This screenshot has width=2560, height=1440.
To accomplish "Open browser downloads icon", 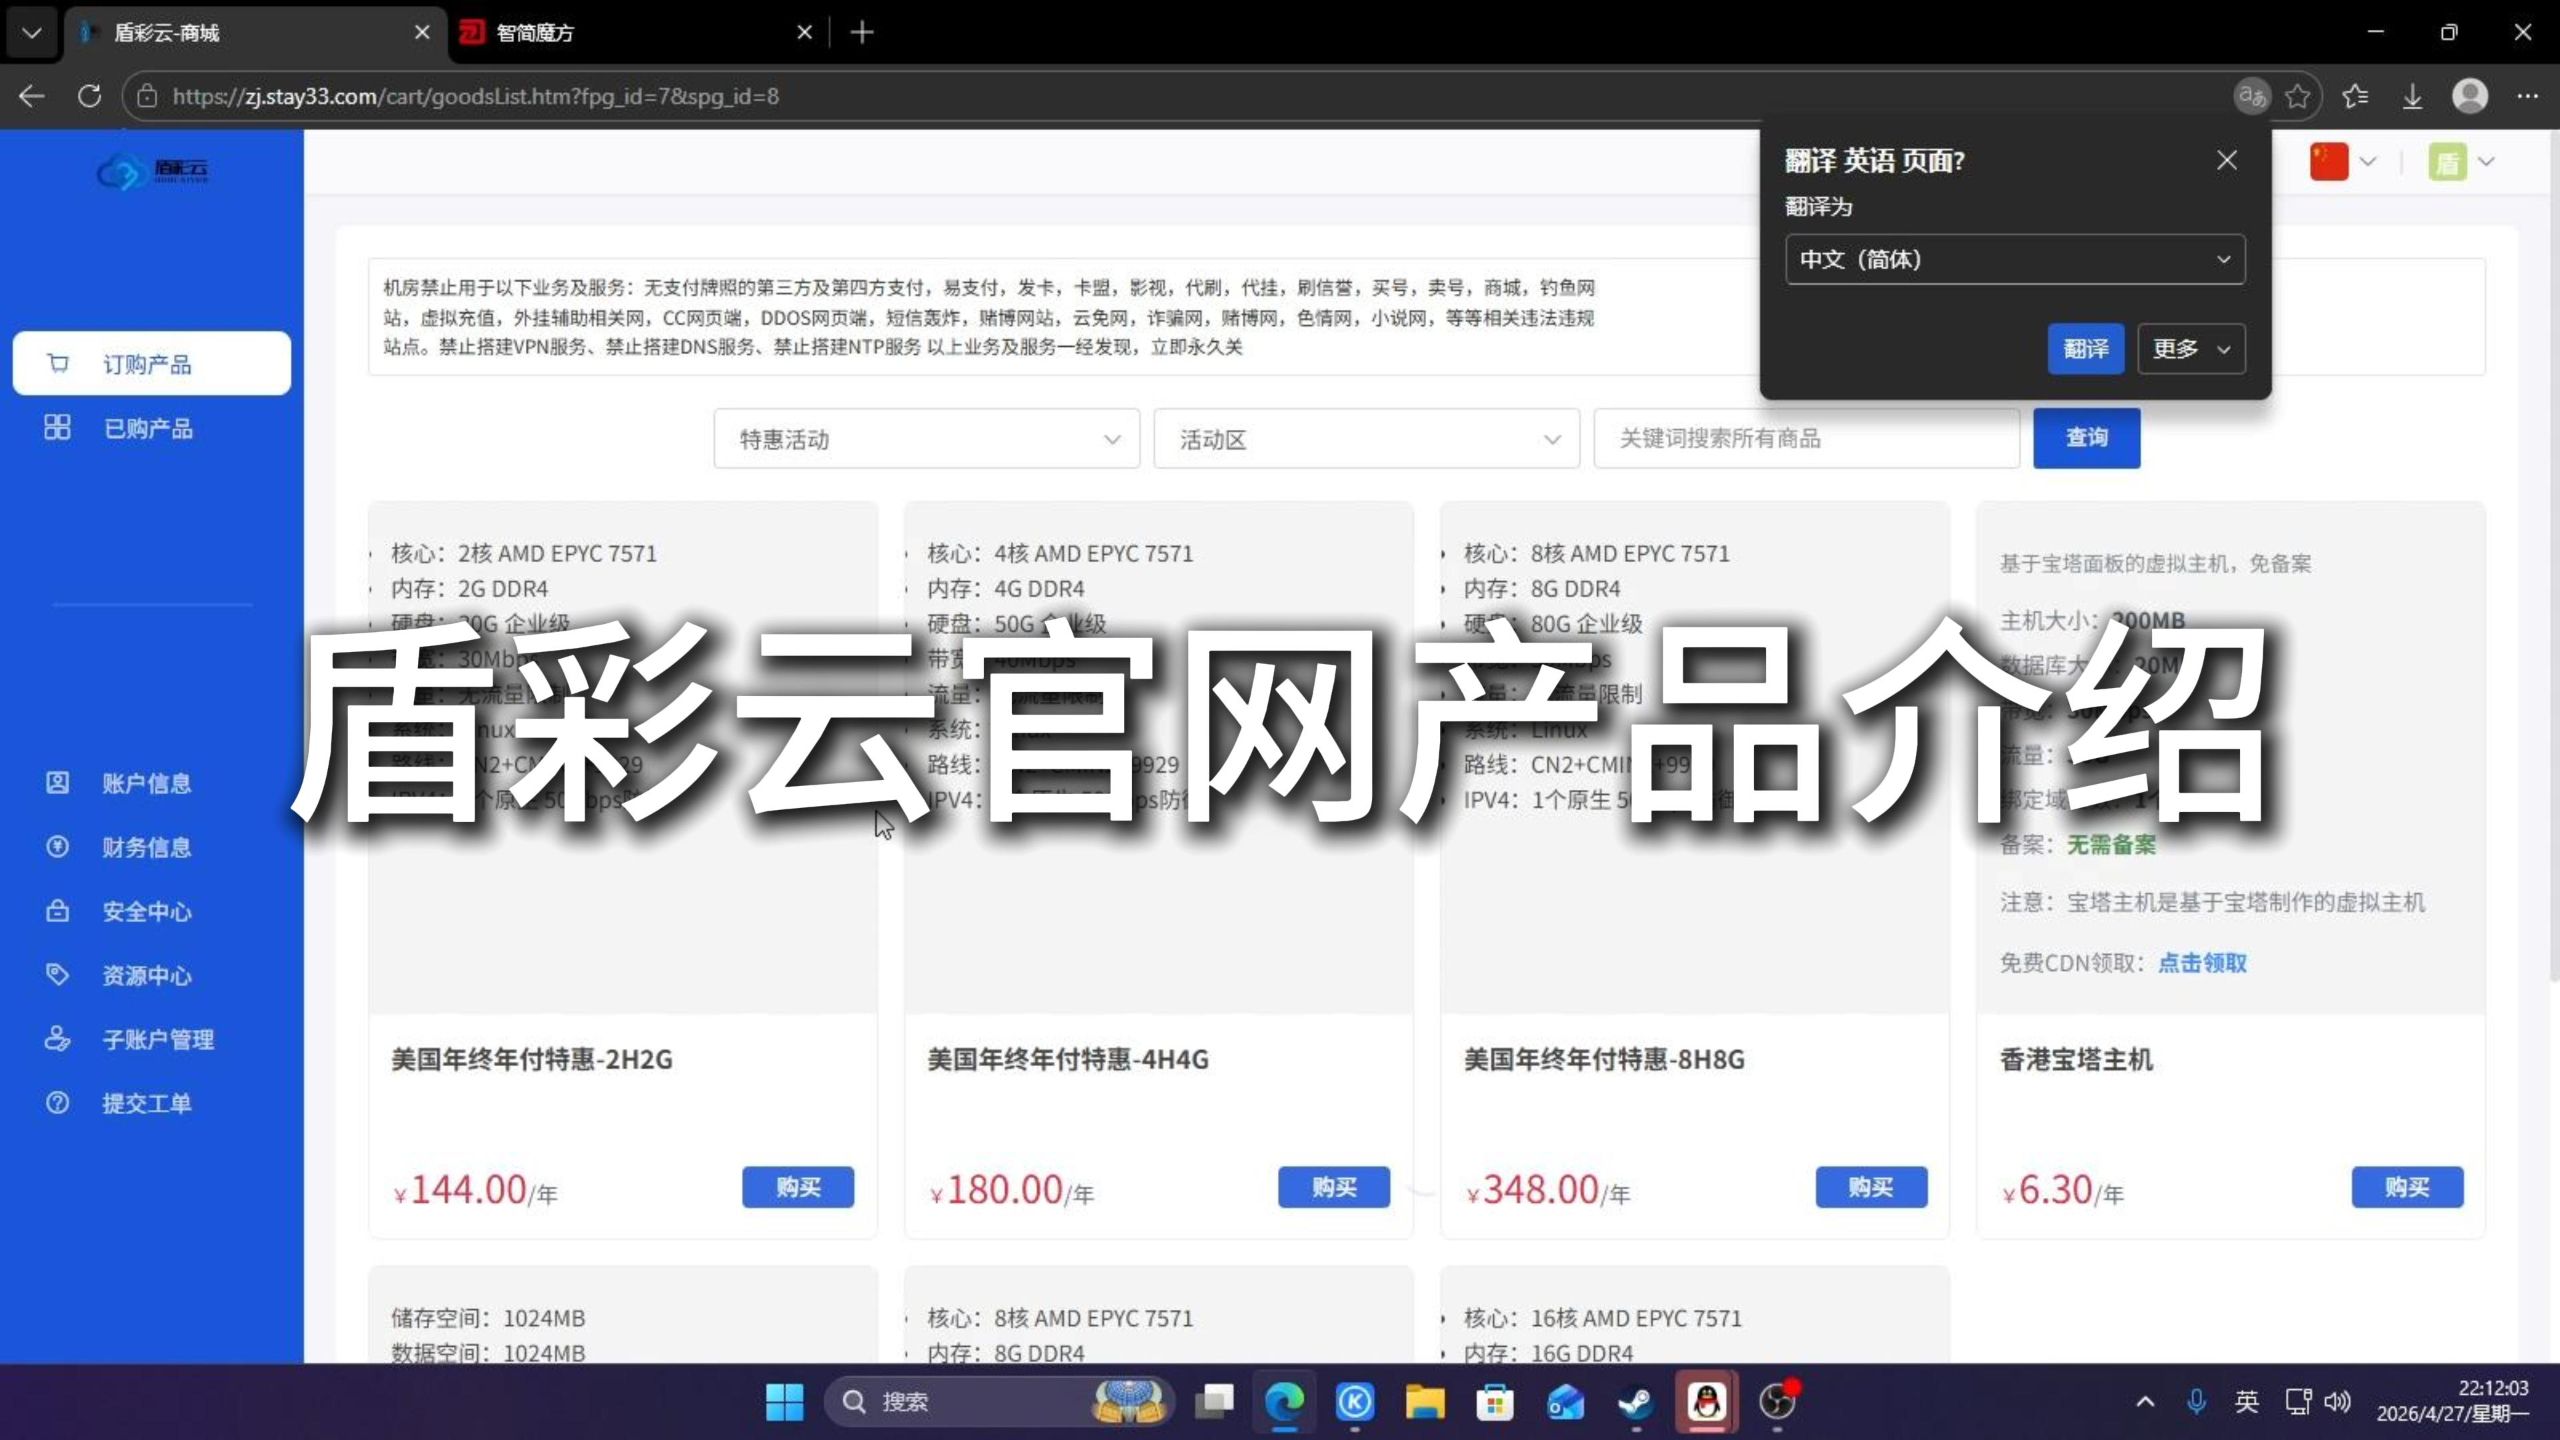I will point(2412,96).
